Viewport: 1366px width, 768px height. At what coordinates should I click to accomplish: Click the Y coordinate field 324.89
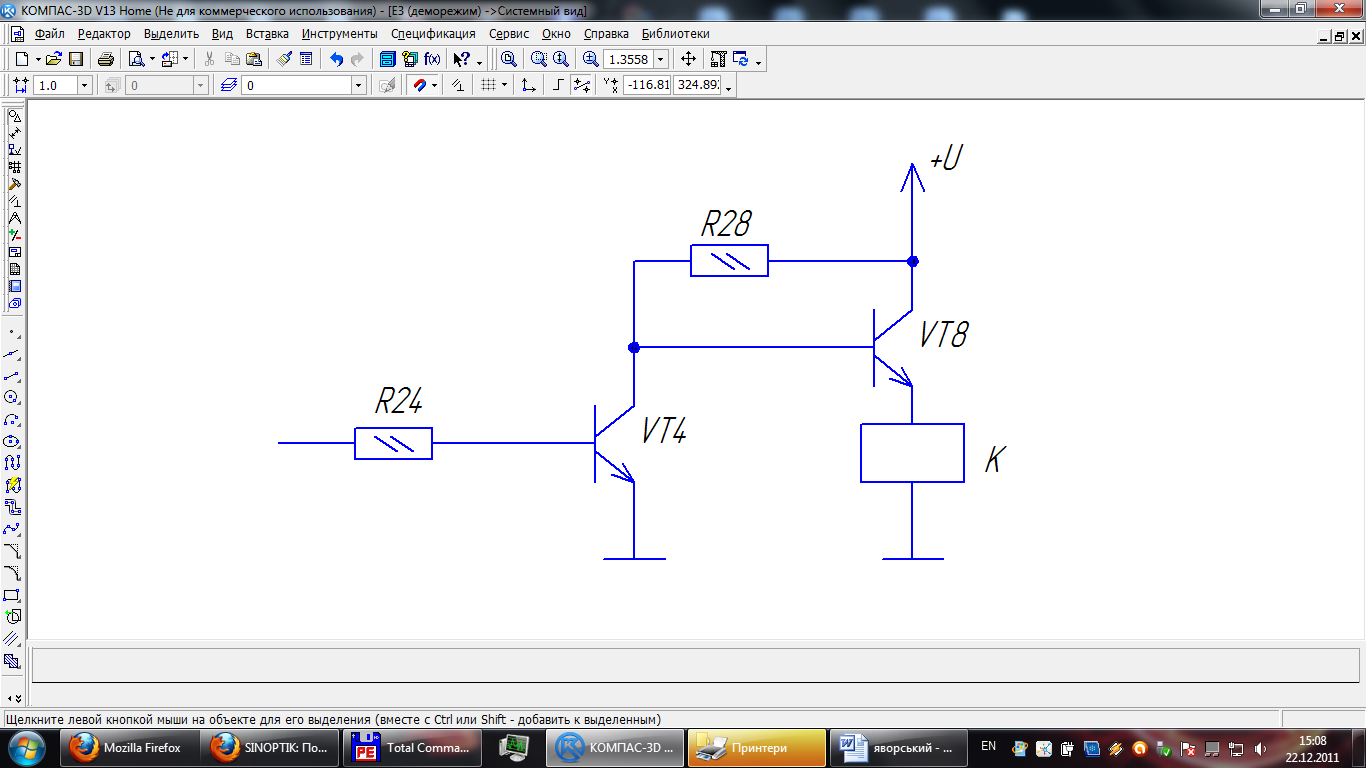(x=697, y=86)
